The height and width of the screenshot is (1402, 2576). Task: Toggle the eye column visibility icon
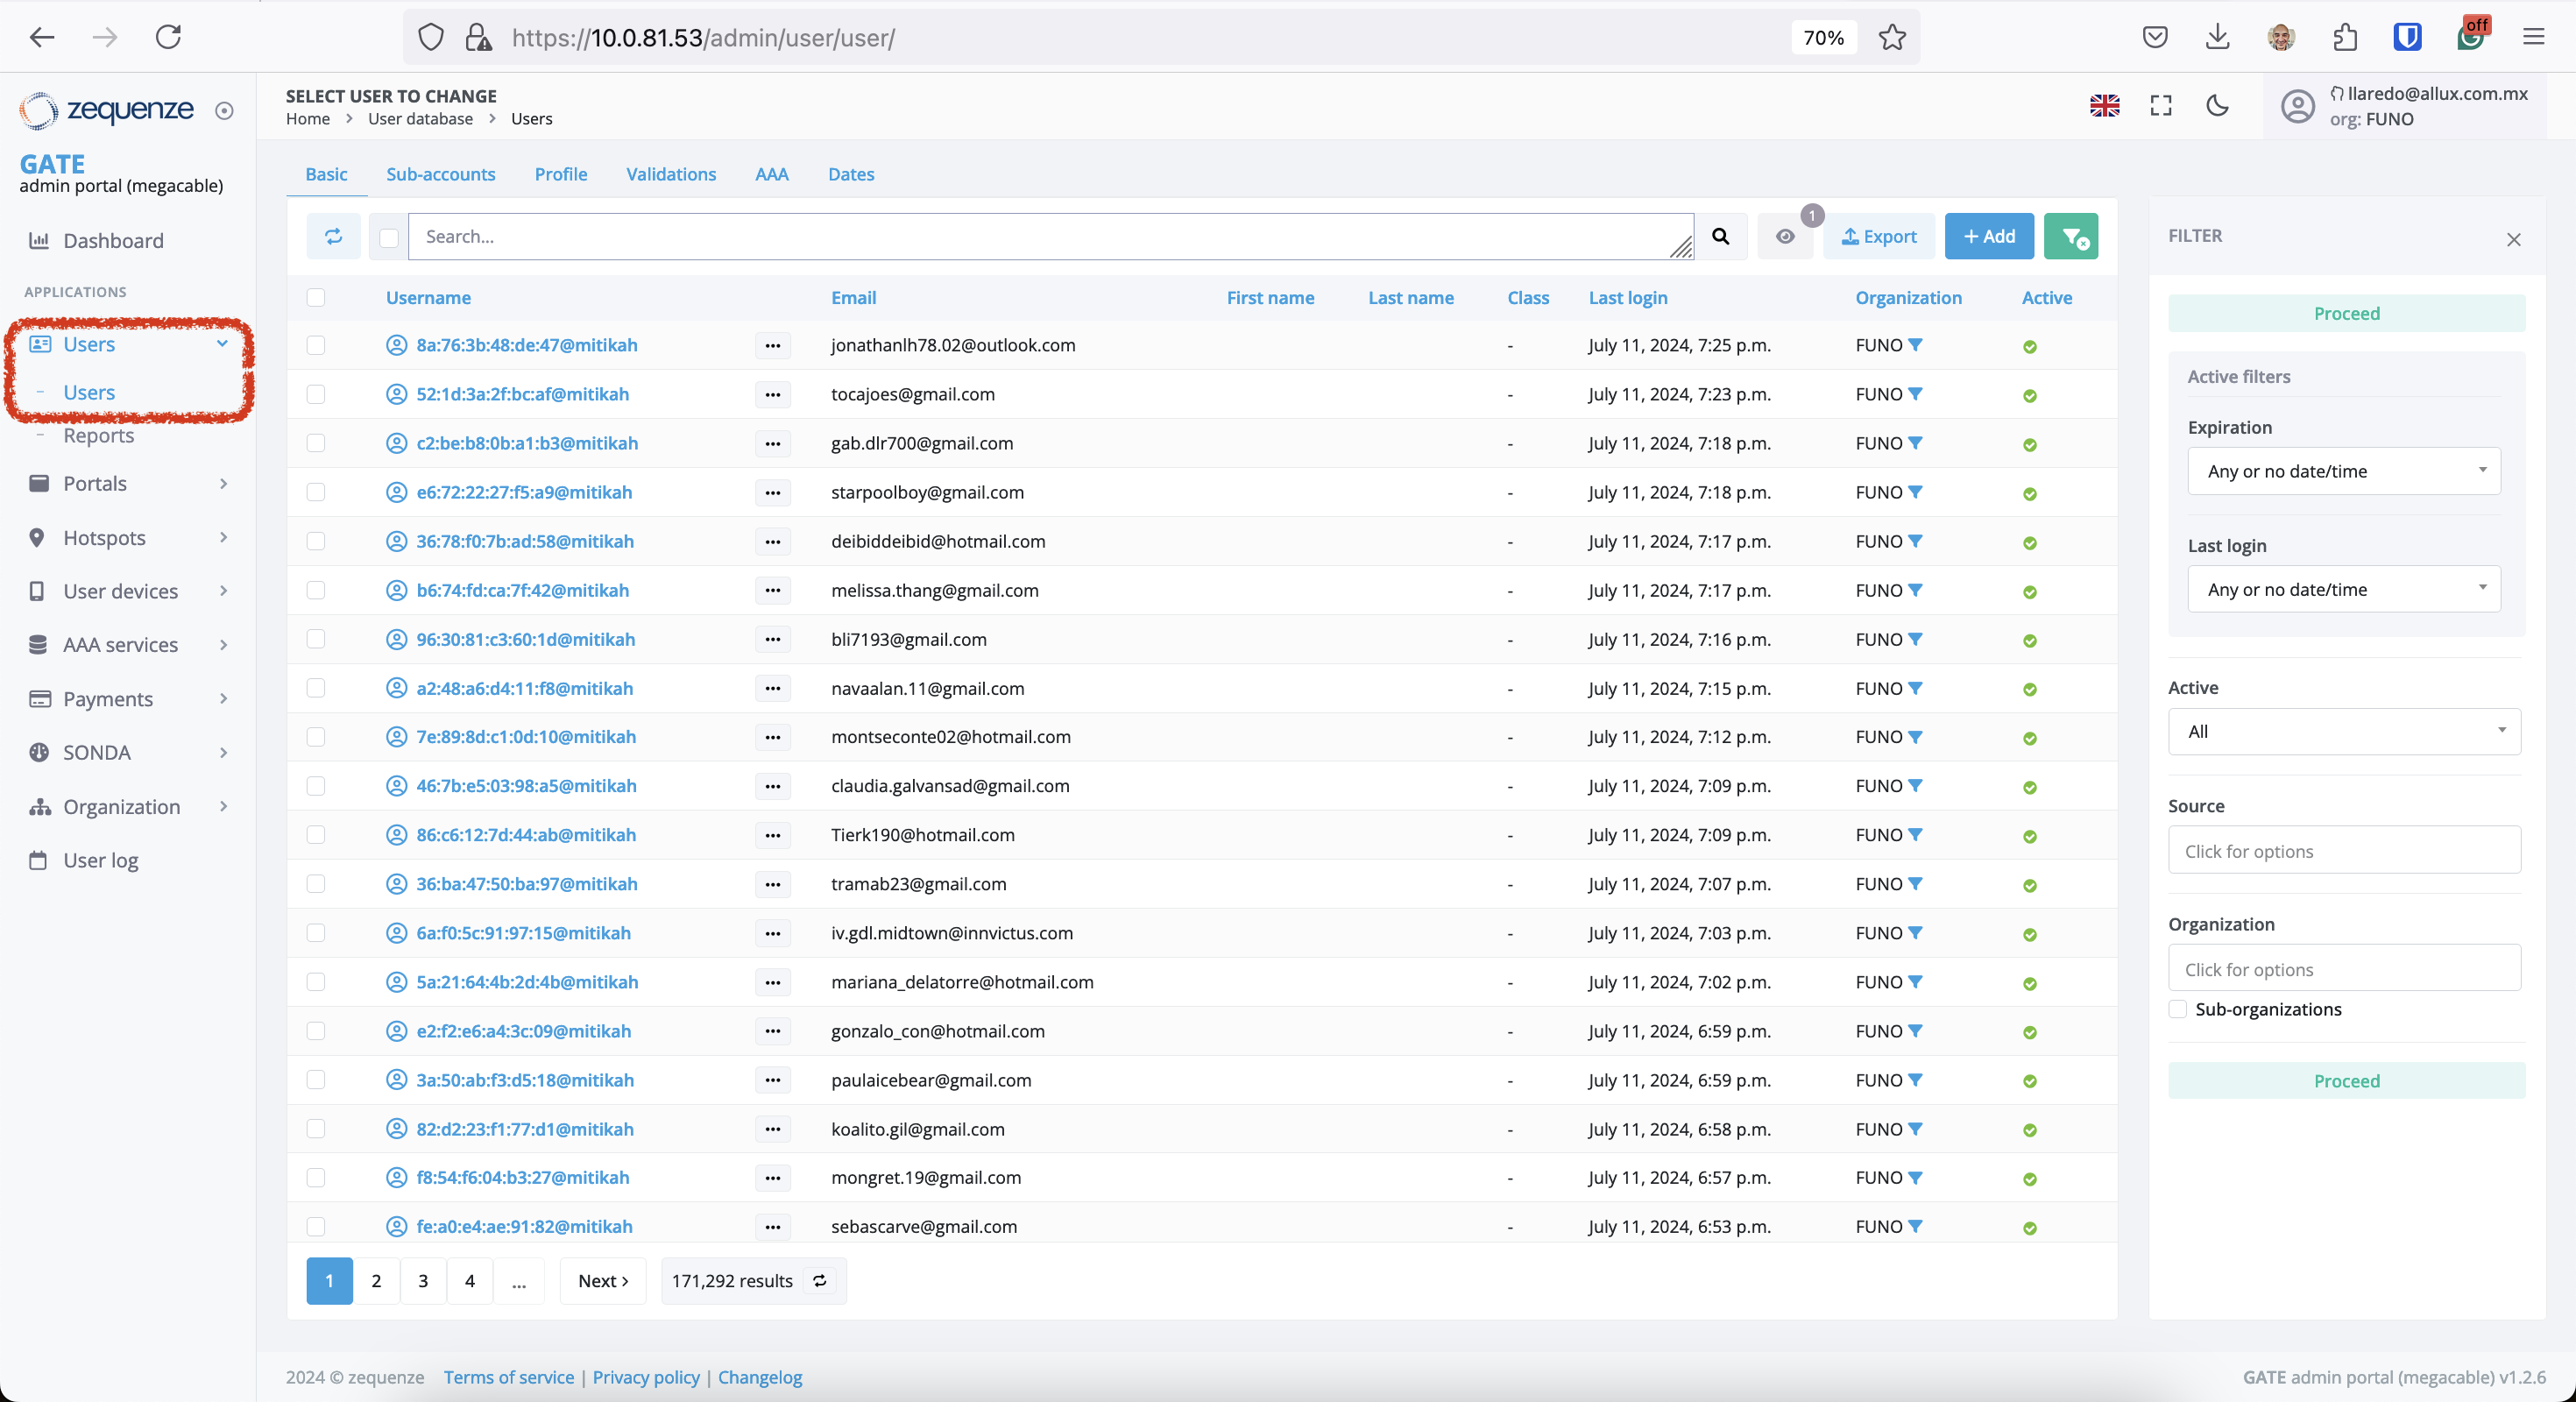coord(1785,236)
